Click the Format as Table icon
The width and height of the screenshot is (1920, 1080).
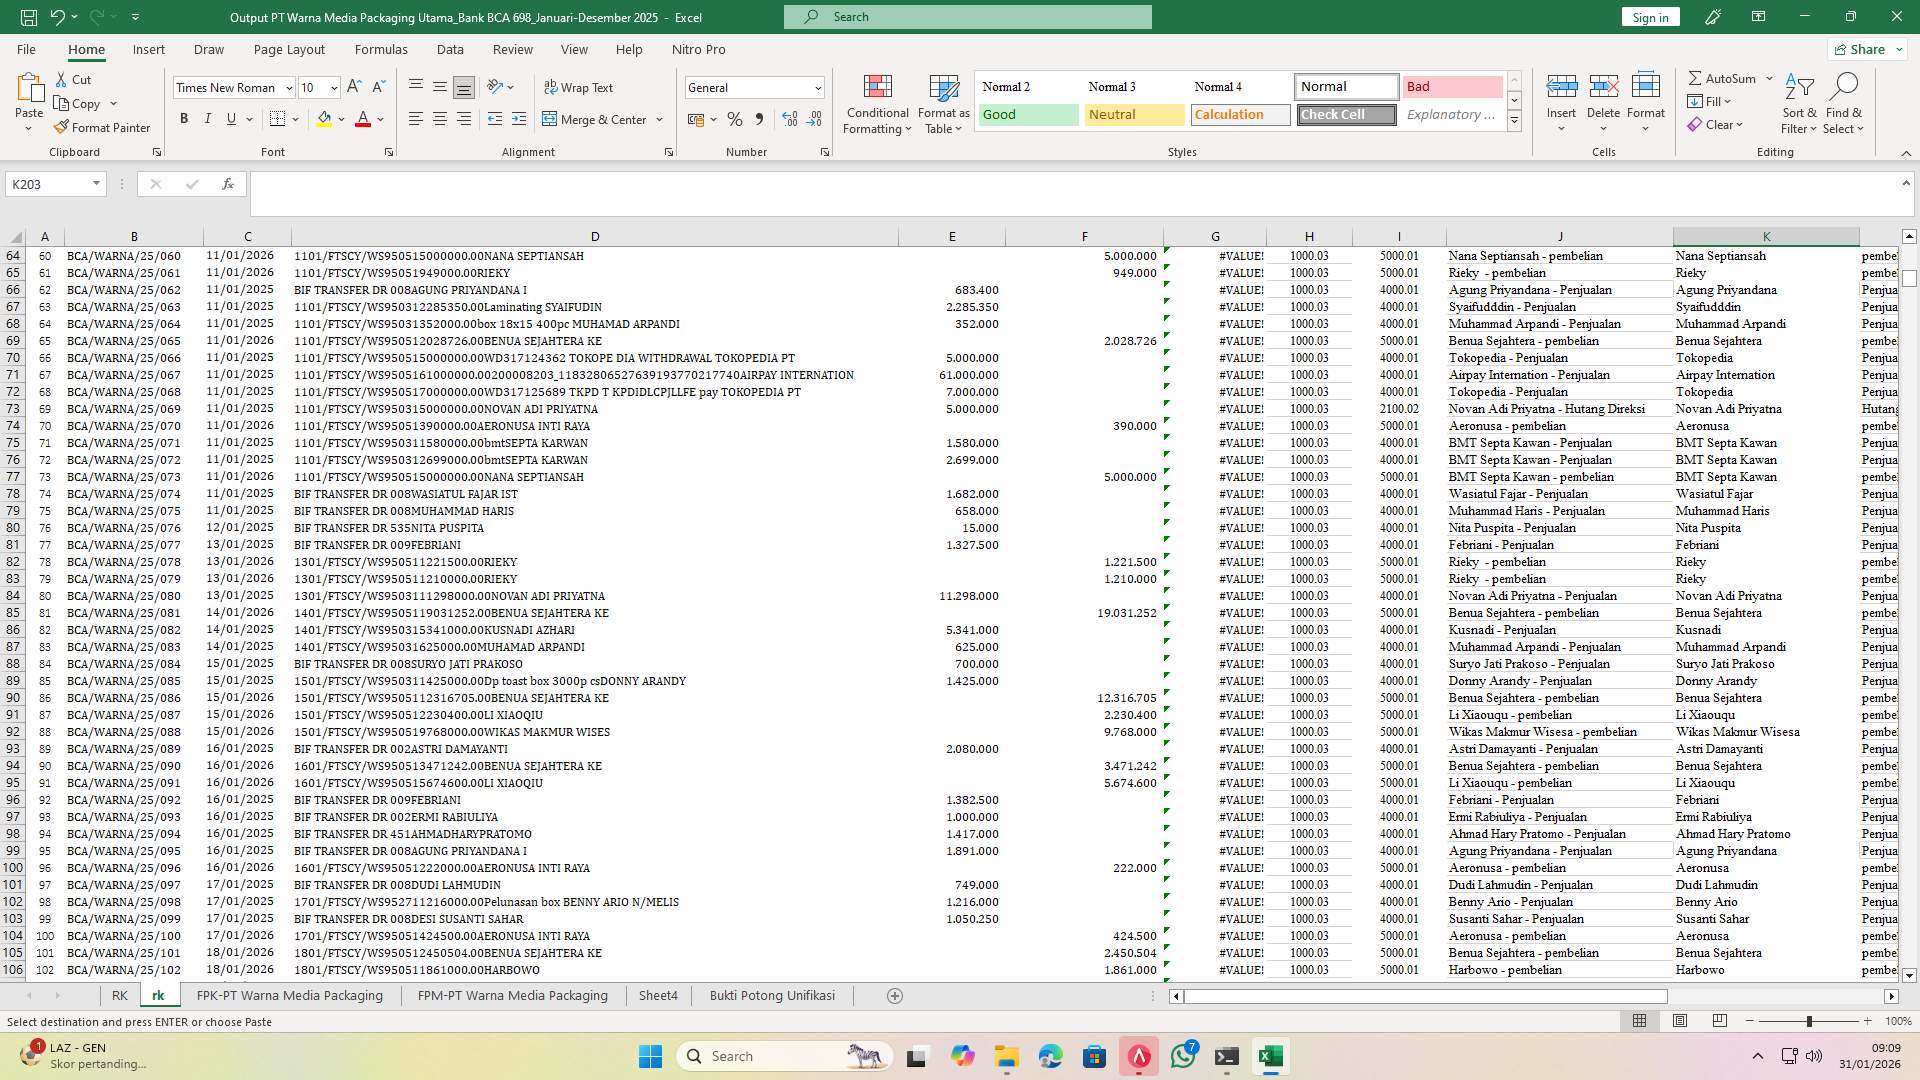coord(942,104)
